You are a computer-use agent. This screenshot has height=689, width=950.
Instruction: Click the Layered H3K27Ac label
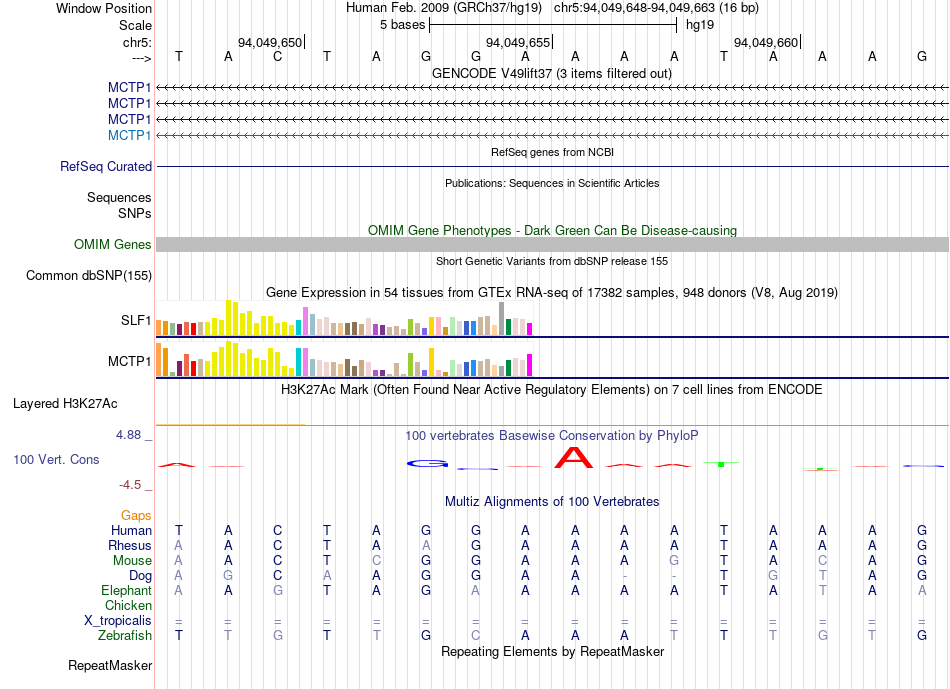[x=65, y=404]
